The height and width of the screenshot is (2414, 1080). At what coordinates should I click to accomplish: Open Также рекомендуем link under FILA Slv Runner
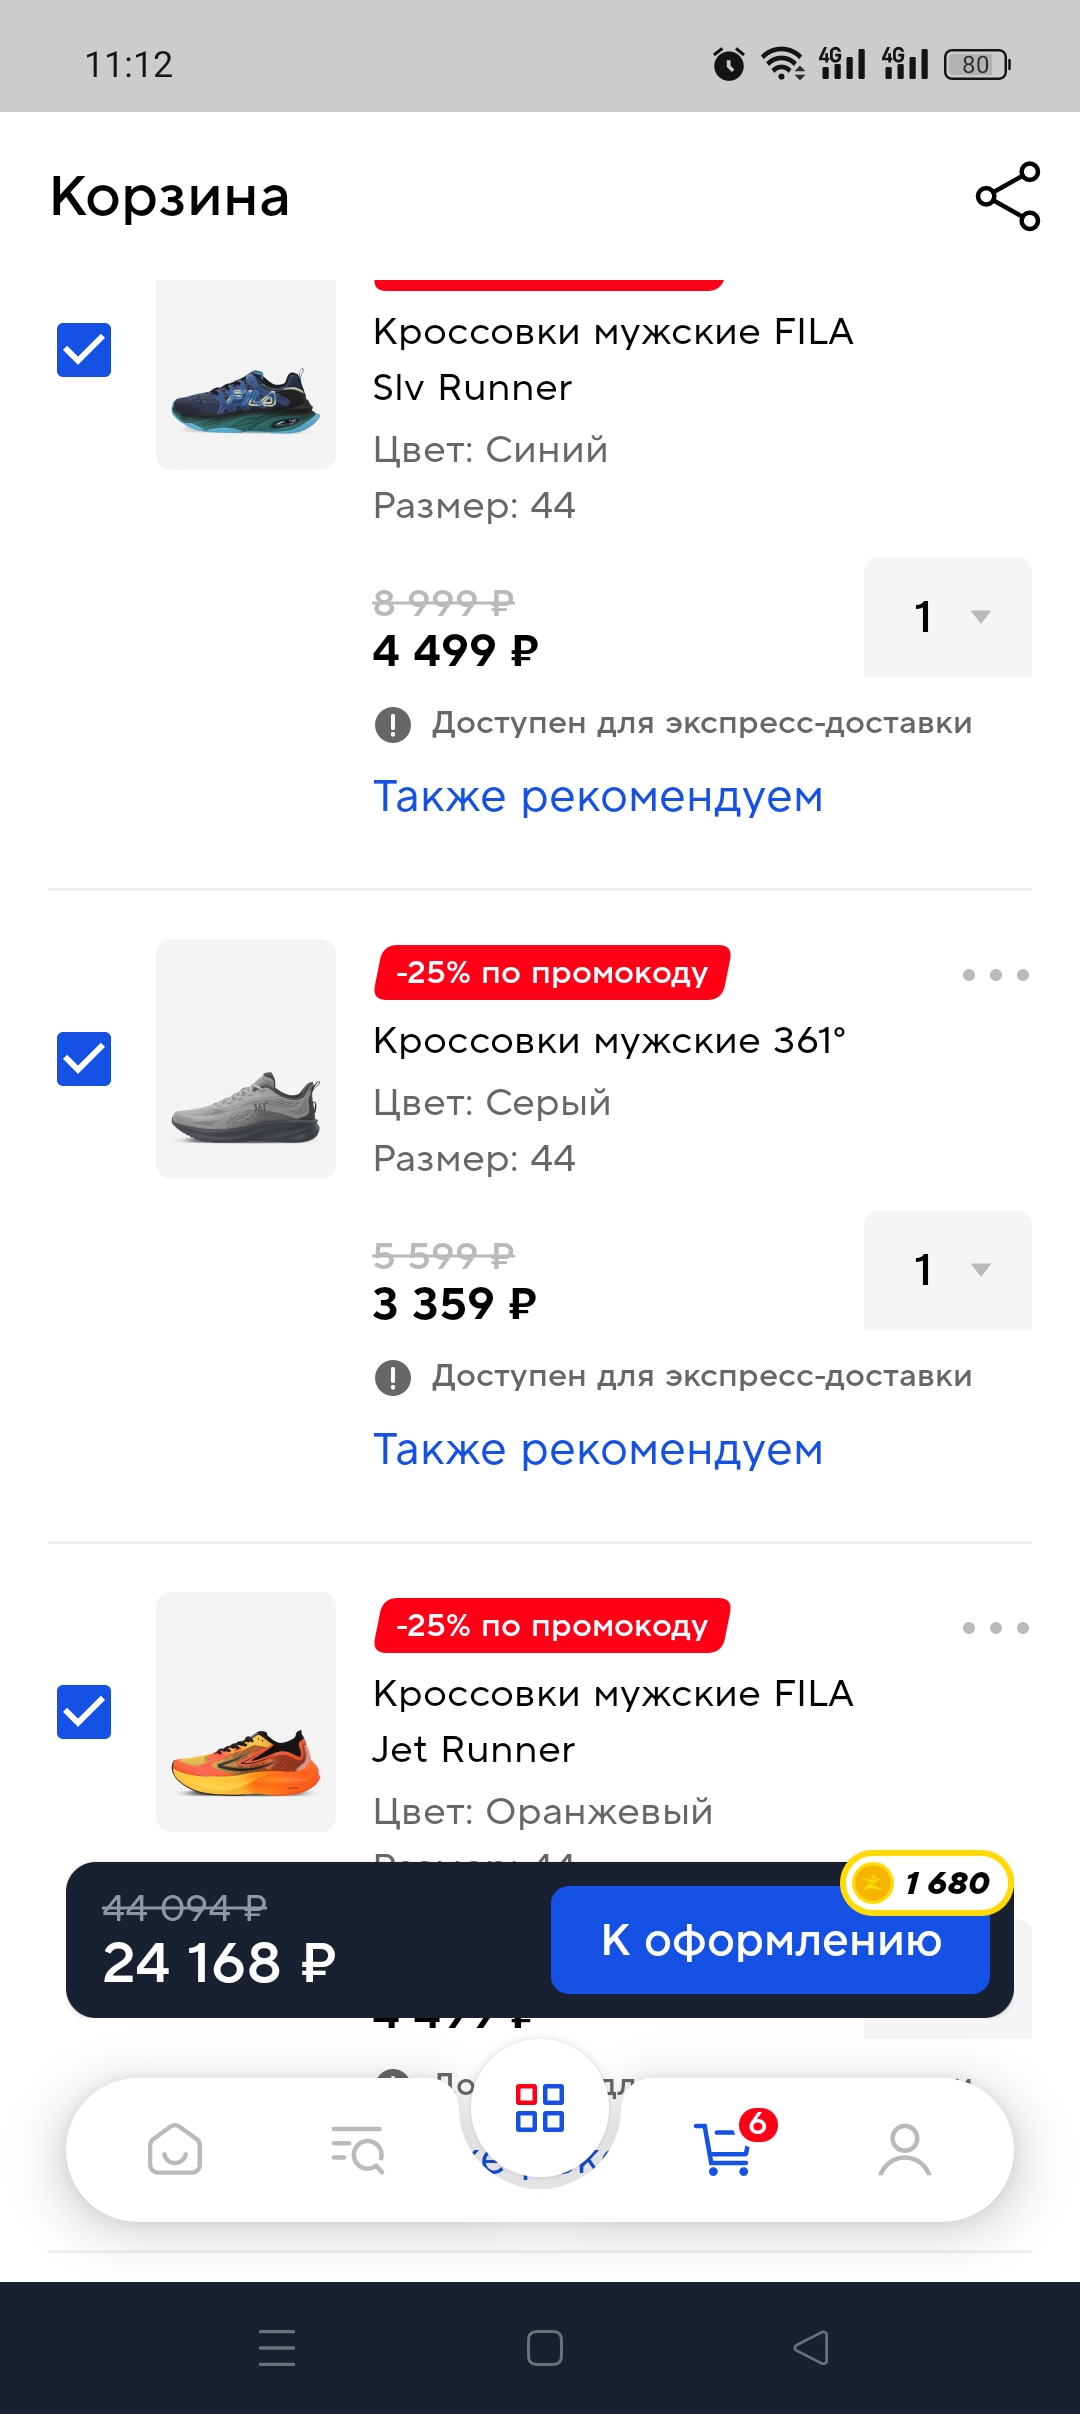click(x=598, y=797)
